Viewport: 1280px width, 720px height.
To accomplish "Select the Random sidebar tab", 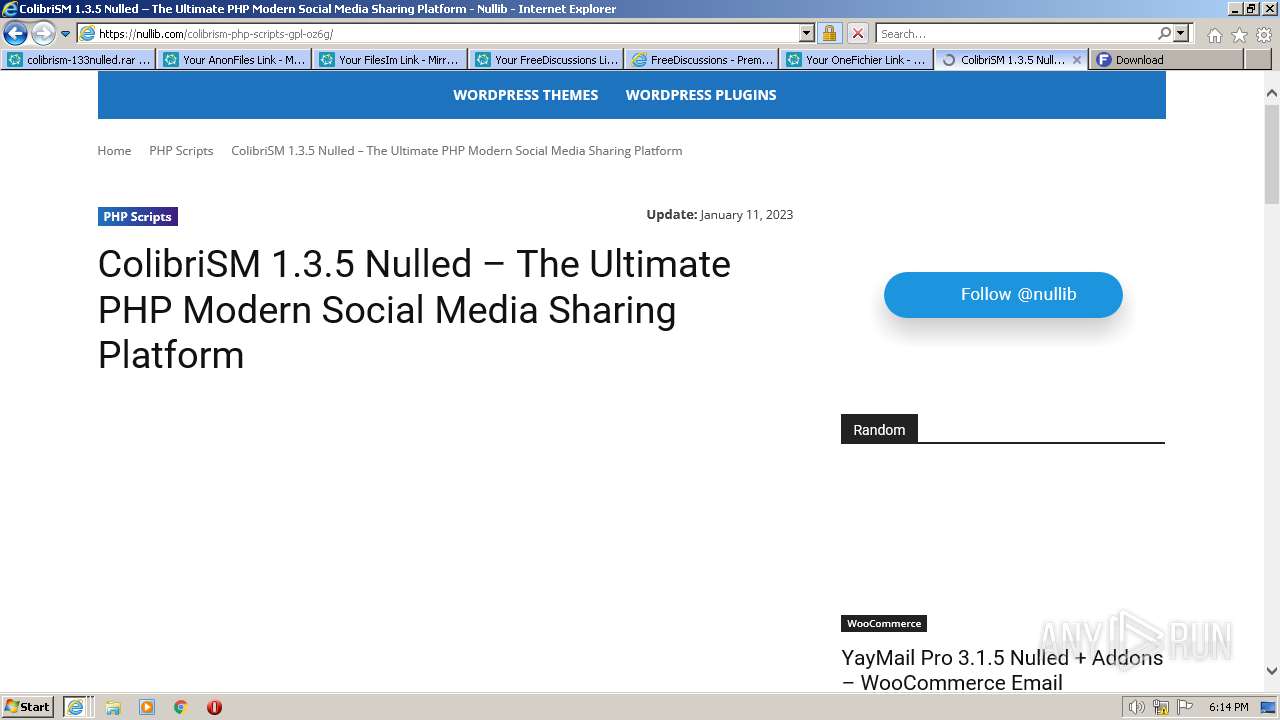I will 879,430.
